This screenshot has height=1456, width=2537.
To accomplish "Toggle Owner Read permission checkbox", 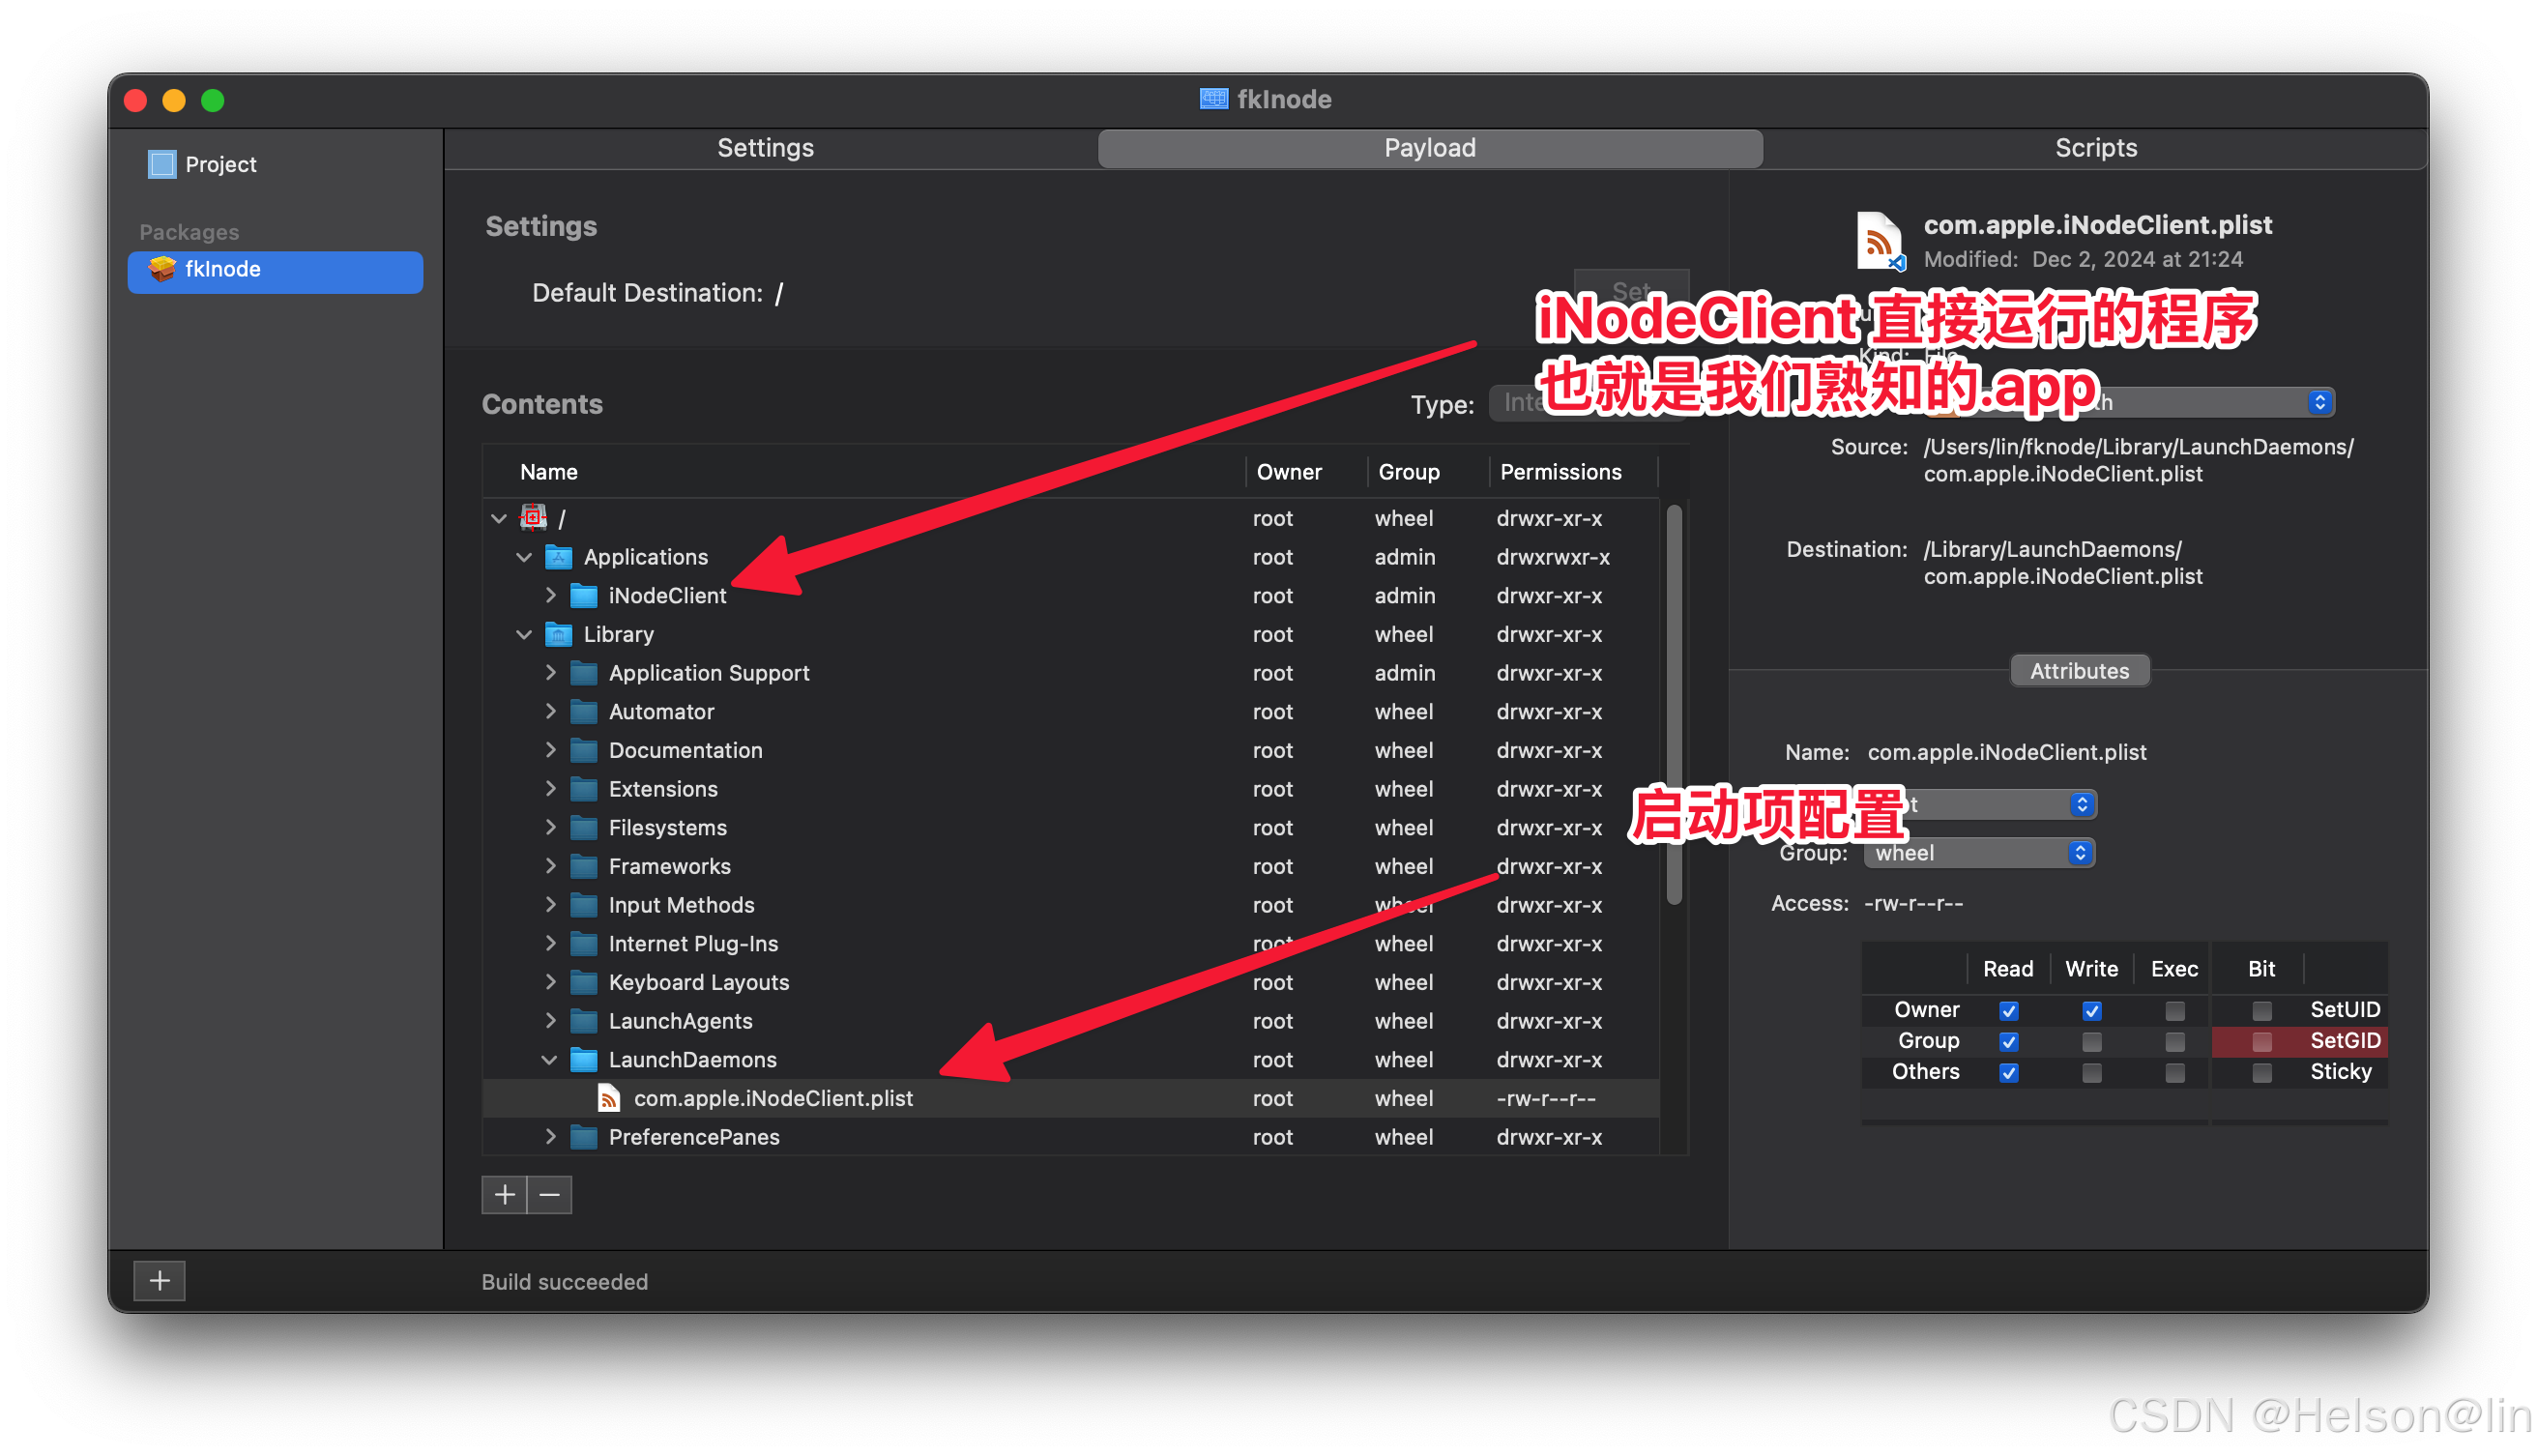I will click(2008, 1010).
